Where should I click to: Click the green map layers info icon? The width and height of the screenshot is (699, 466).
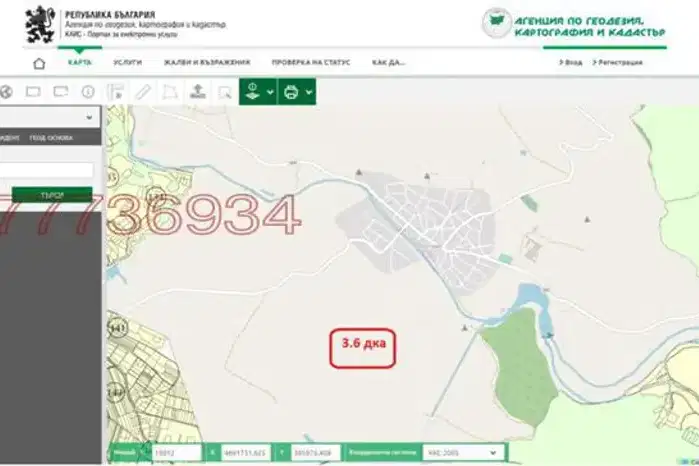[x=253, y=91]
